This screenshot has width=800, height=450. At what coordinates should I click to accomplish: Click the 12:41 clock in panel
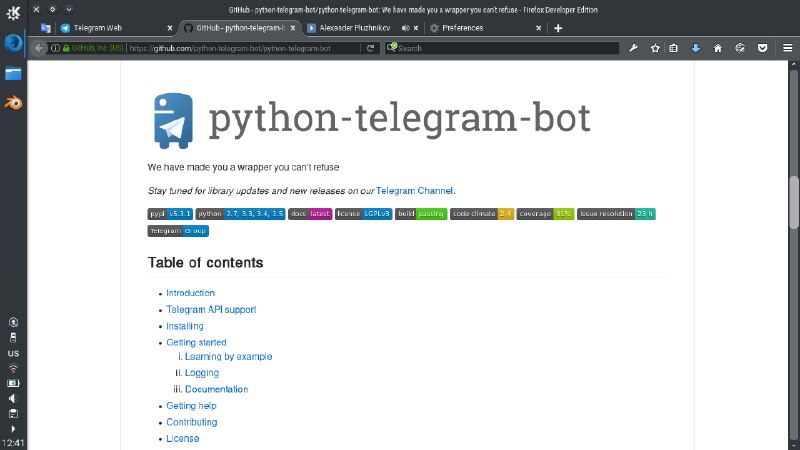pos(13,443)
